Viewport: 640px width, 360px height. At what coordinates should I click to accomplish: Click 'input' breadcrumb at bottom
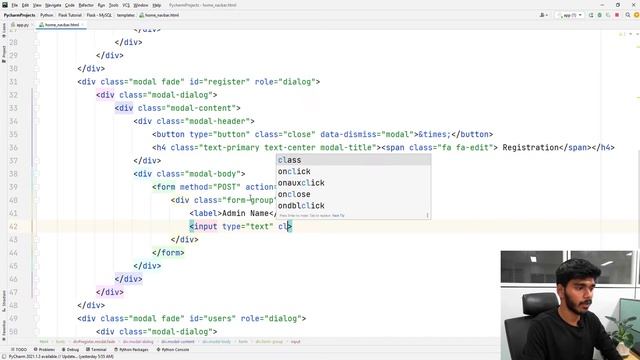coord(296,342)
